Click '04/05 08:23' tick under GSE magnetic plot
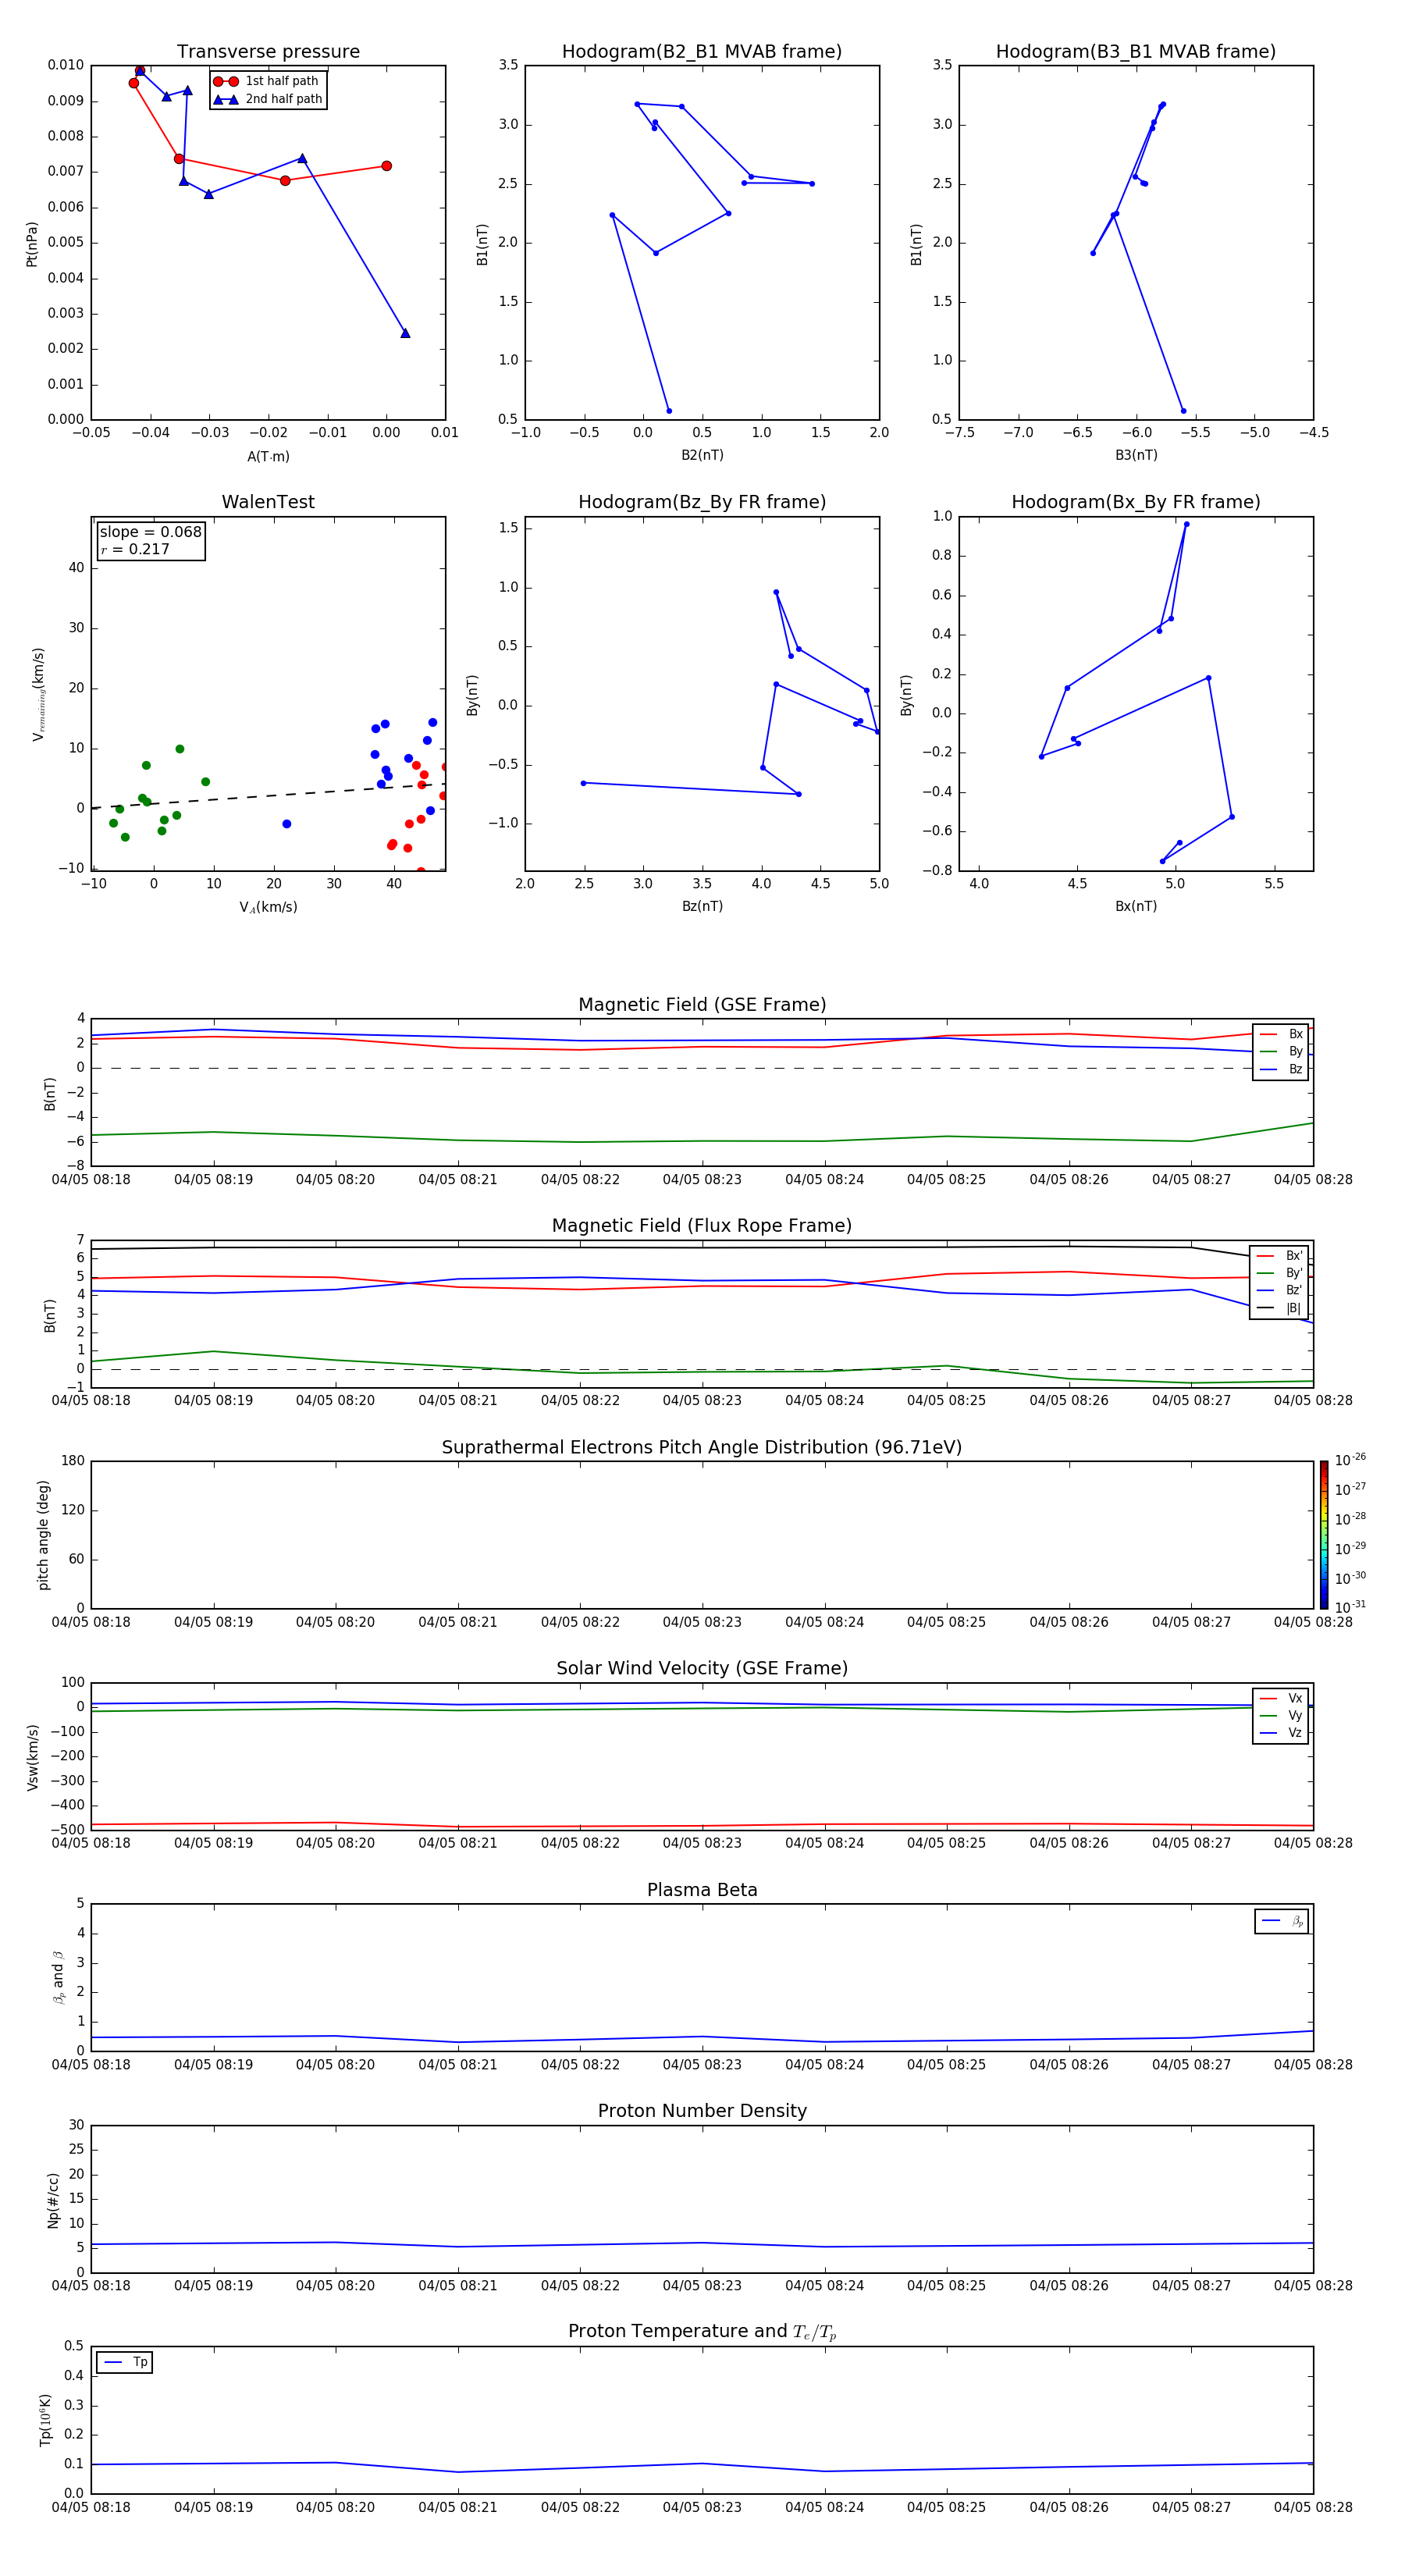The image size is (1405, 2576). (x=702, y=1180)
